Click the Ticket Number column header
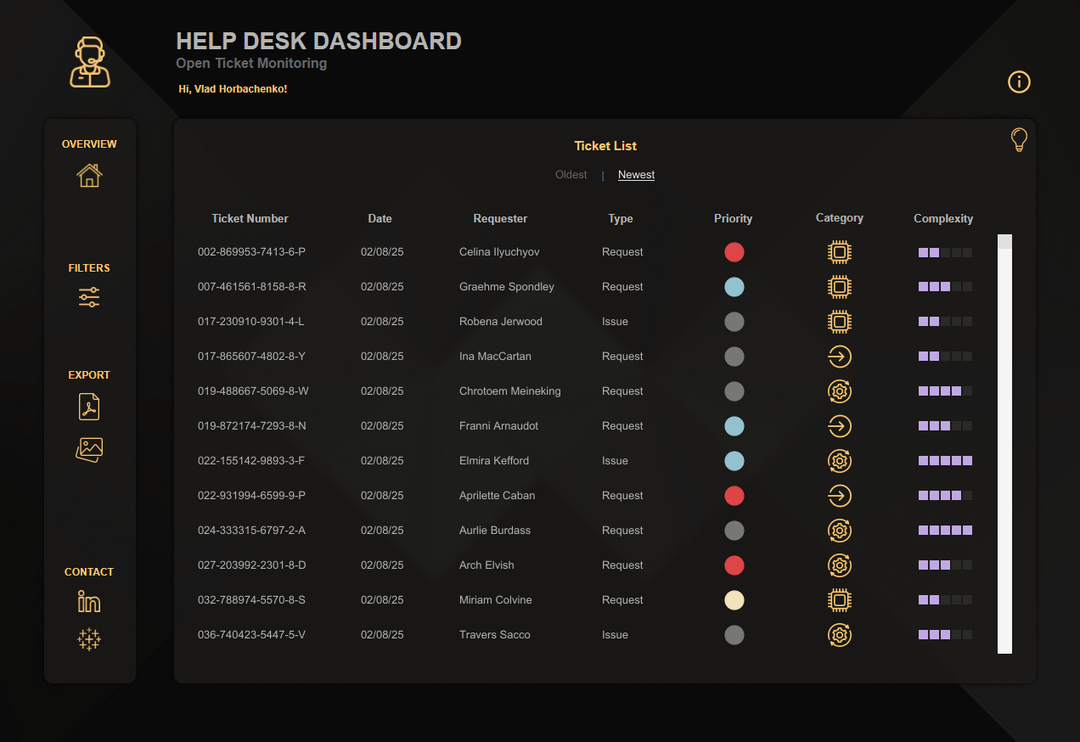The height and width of the screenshot is (742, 1080). (x=250, y=219)
